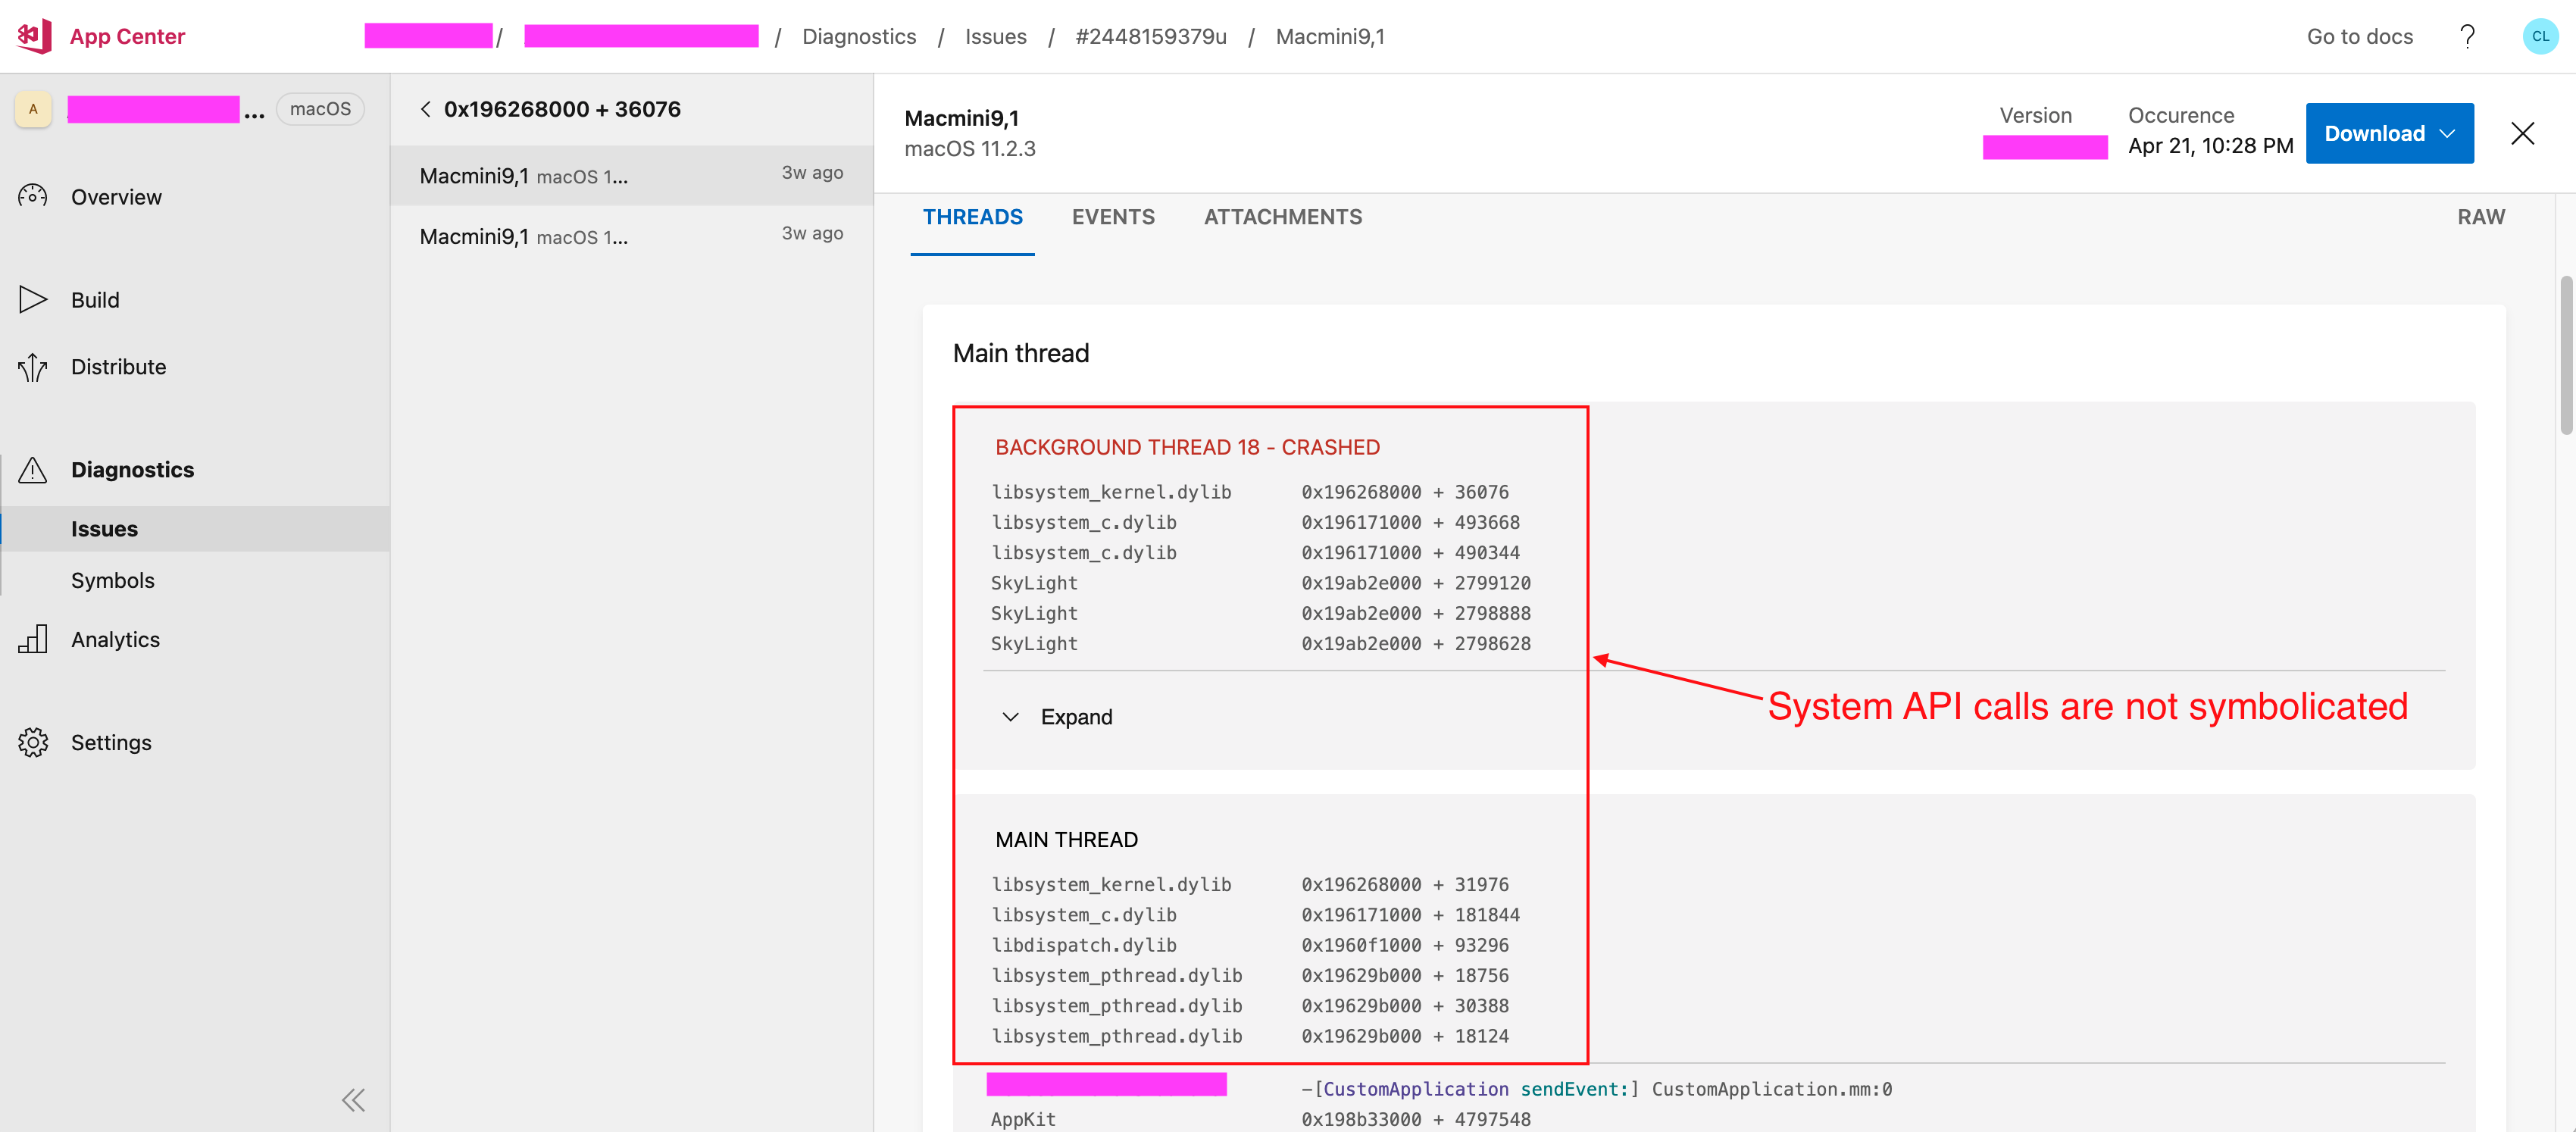
Task: Click the BACKGROUND THREAD 18 - CRASHED heading
Action: coord(1187,447)
